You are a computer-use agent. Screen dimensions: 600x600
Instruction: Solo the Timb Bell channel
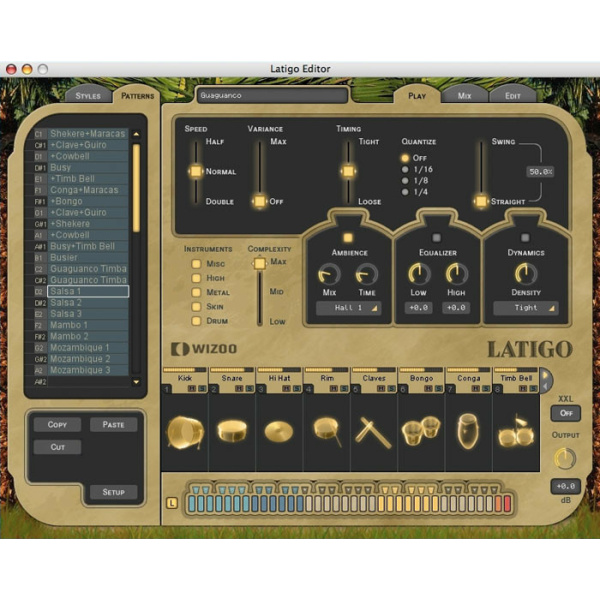[533, 388]
